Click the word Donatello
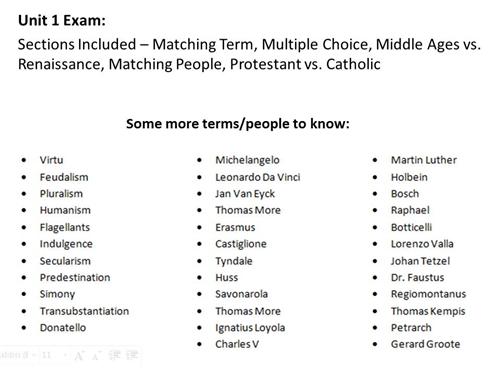This screenshot has width=500, height=375. pos(63,328)
